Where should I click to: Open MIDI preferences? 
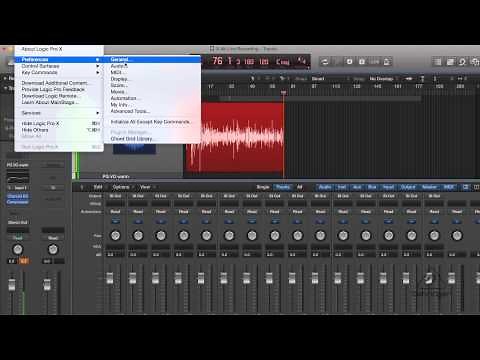click(152, 72)
